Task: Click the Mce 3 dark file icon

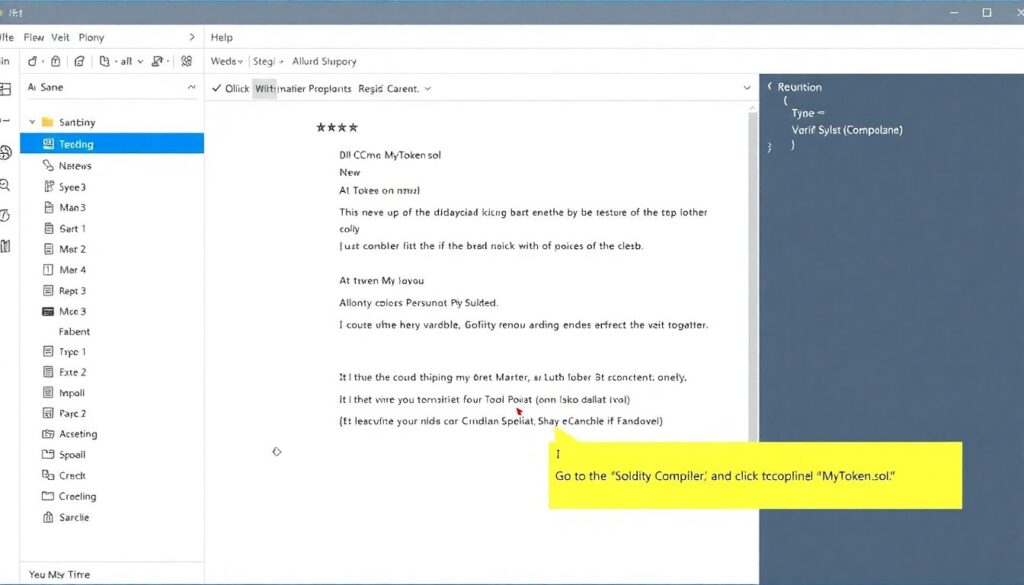Action: pyautogui.click(x=48, y=311)
